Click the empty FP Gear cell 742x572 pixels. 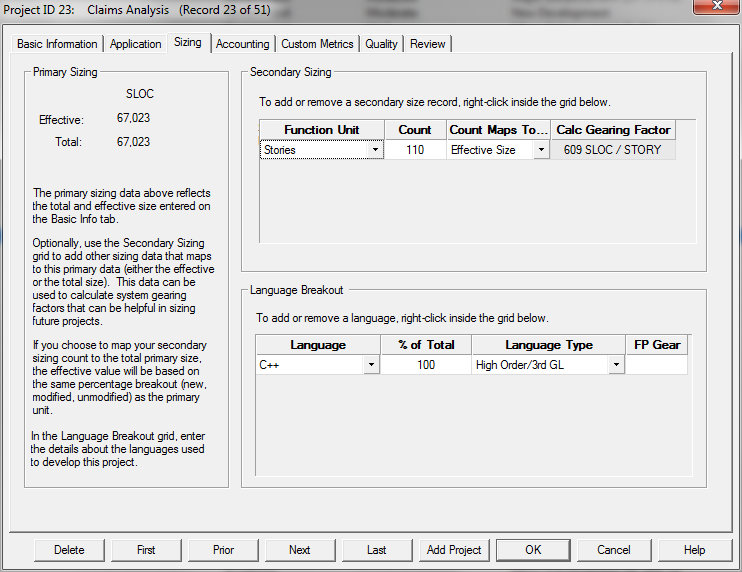click(x=656, y=365)
